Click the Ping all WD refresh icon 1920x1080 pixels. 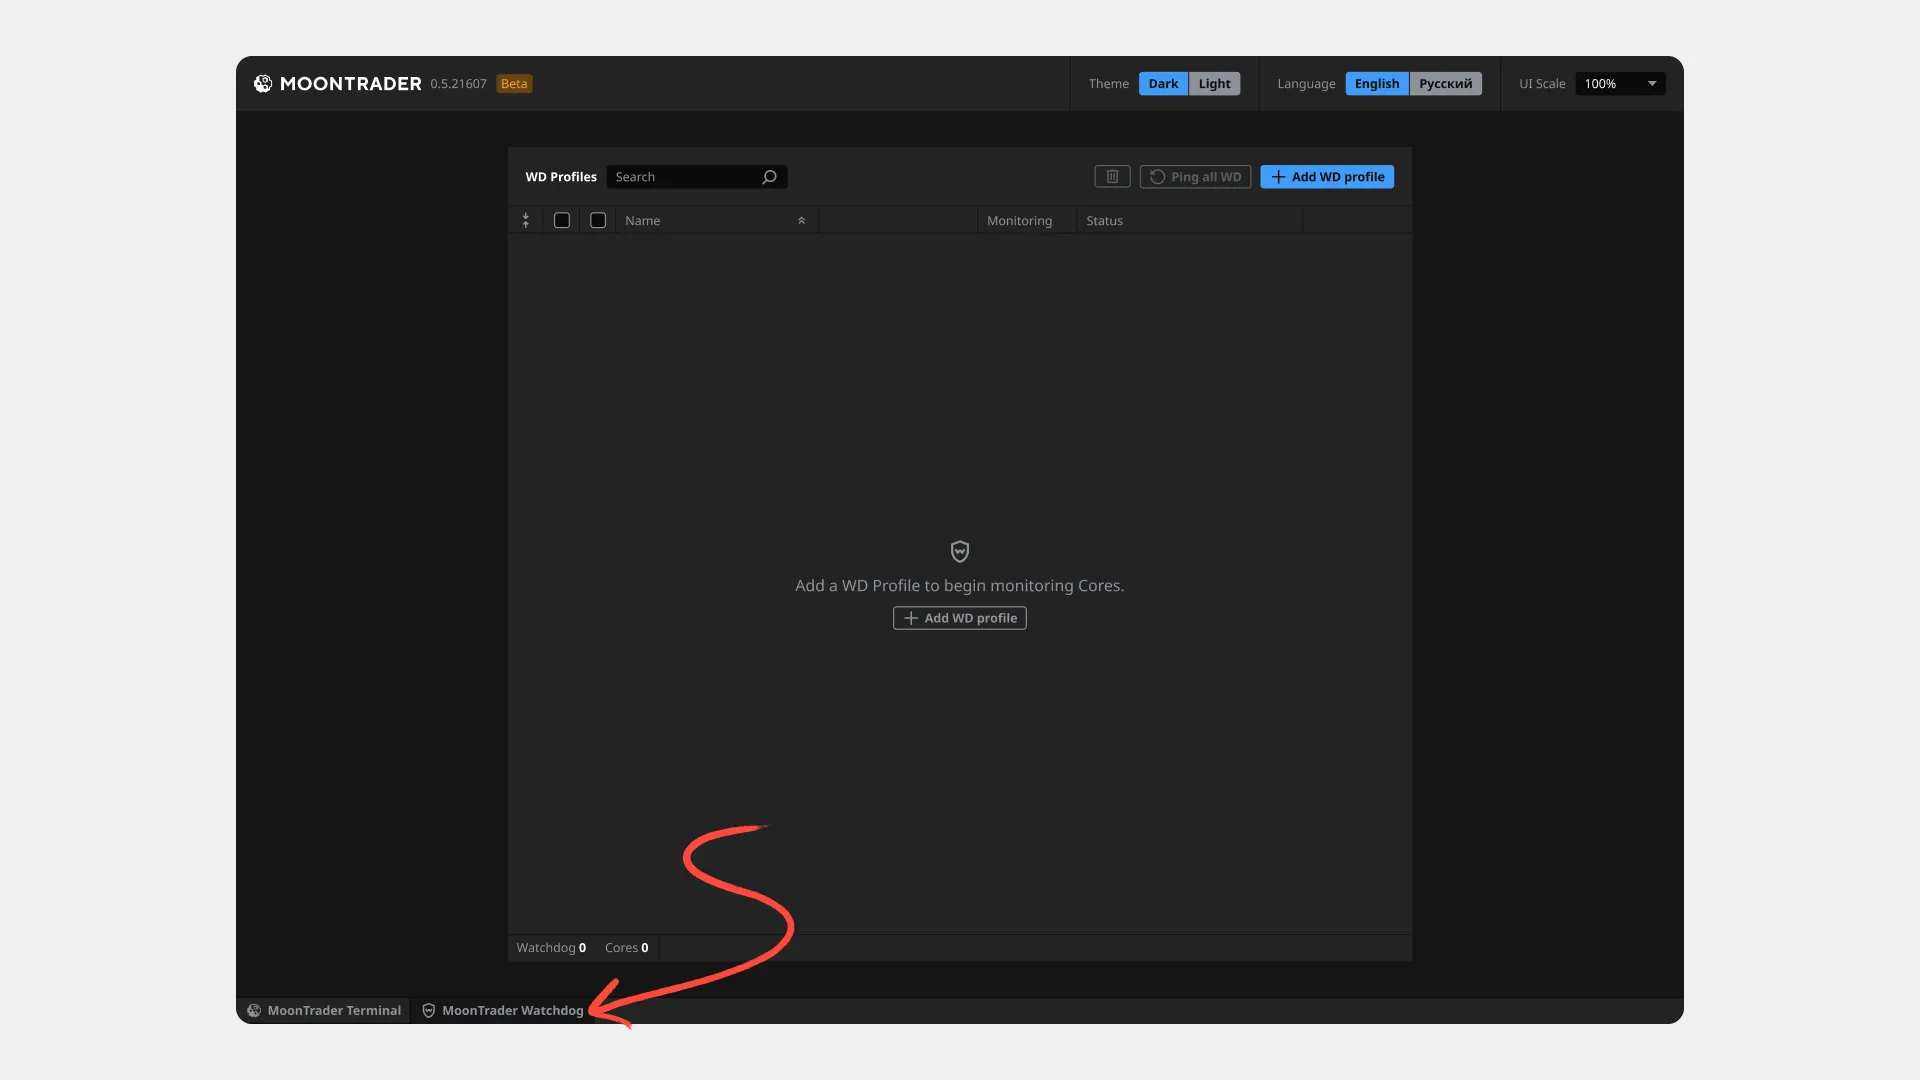[1157, 177]
